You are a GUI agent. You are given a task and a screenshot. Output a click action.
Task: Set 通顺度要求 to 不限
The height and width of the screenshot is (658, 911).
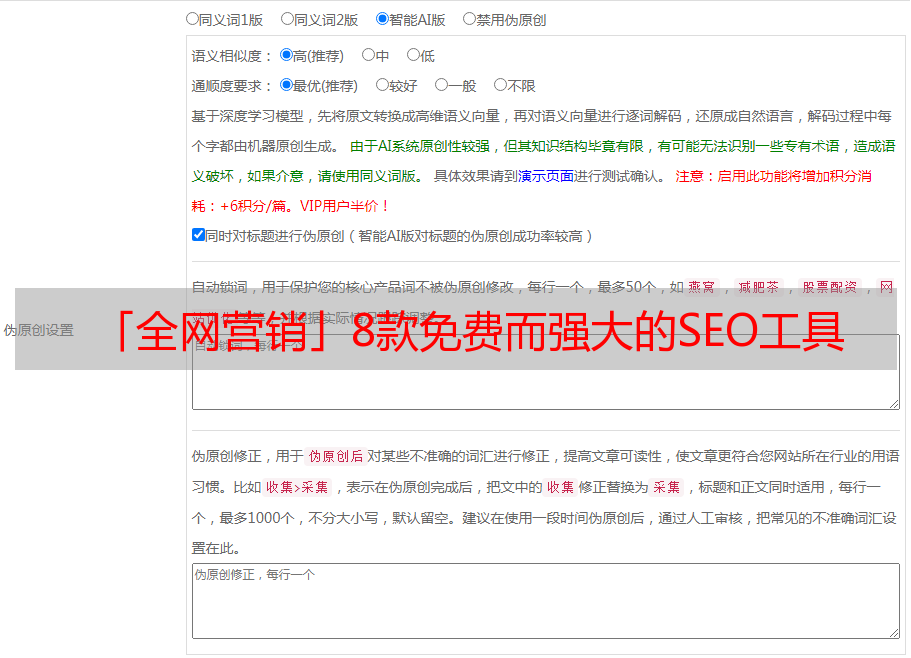click(x=500, y=85)
